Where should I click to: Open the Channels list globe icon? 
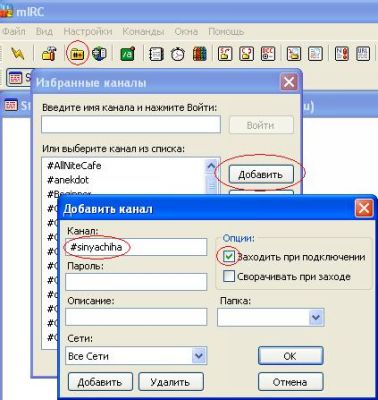99,54
